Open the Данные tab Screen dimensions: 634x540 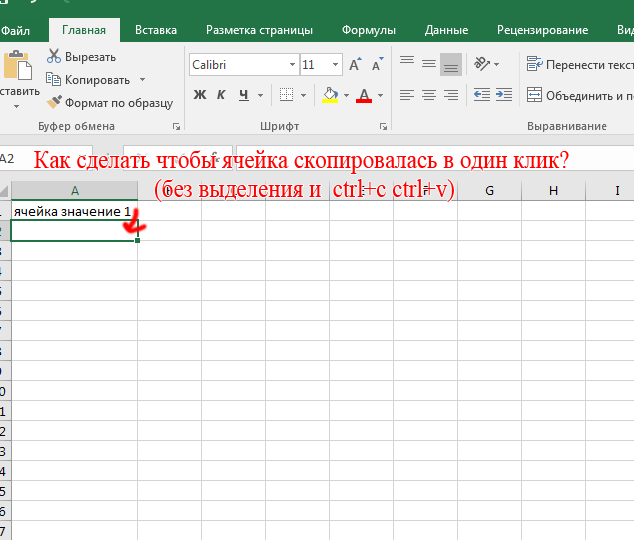(x=446, y=30)
